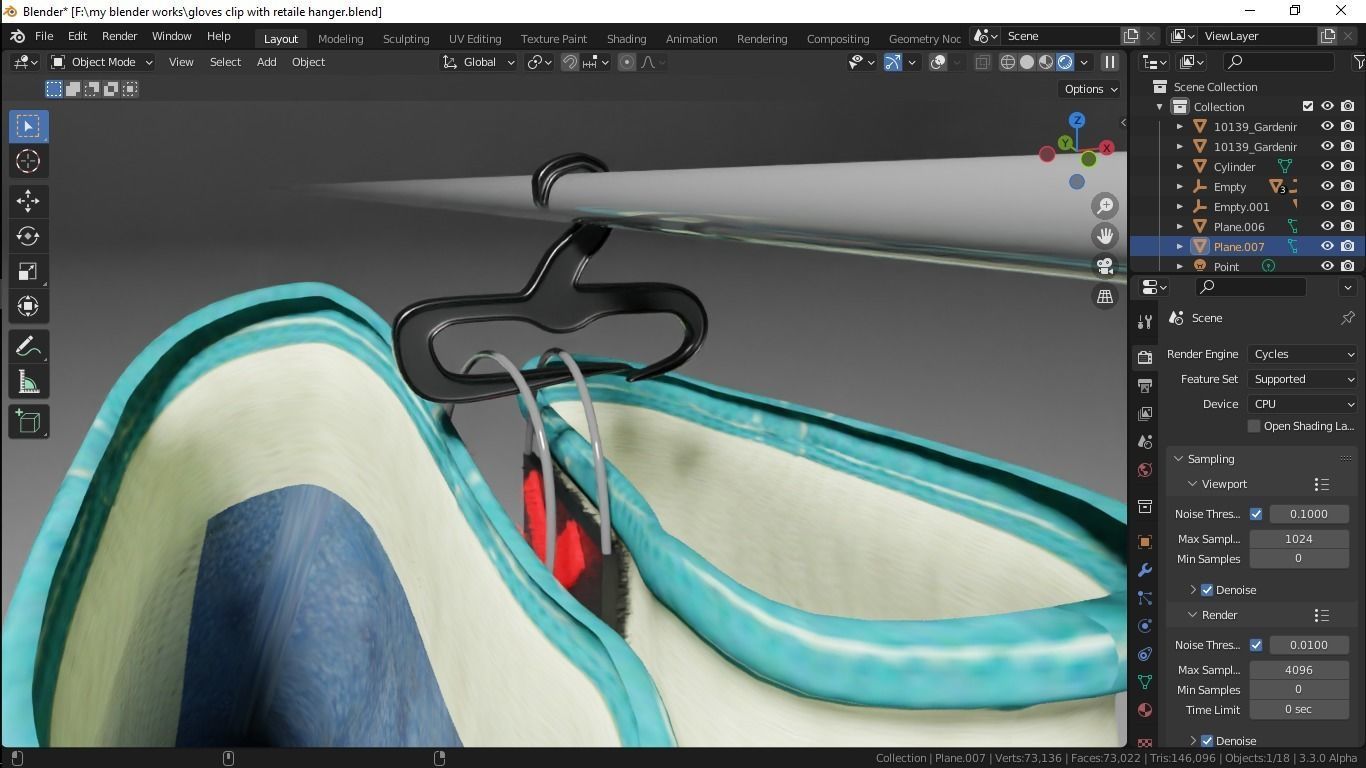The height and width of the screenshot is (768, 1366).
Task: Activate the Cursor tool
Action: [x=28, y=161]
